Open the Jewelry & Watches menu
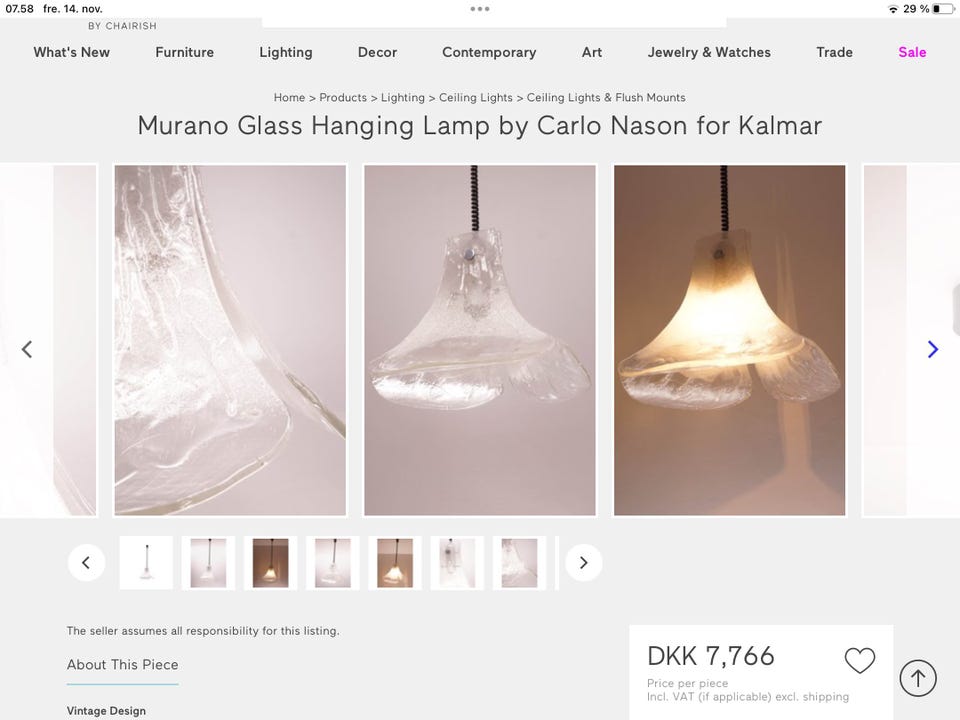The height and width of the screenshot is (720, 960). tap(709, 52)
